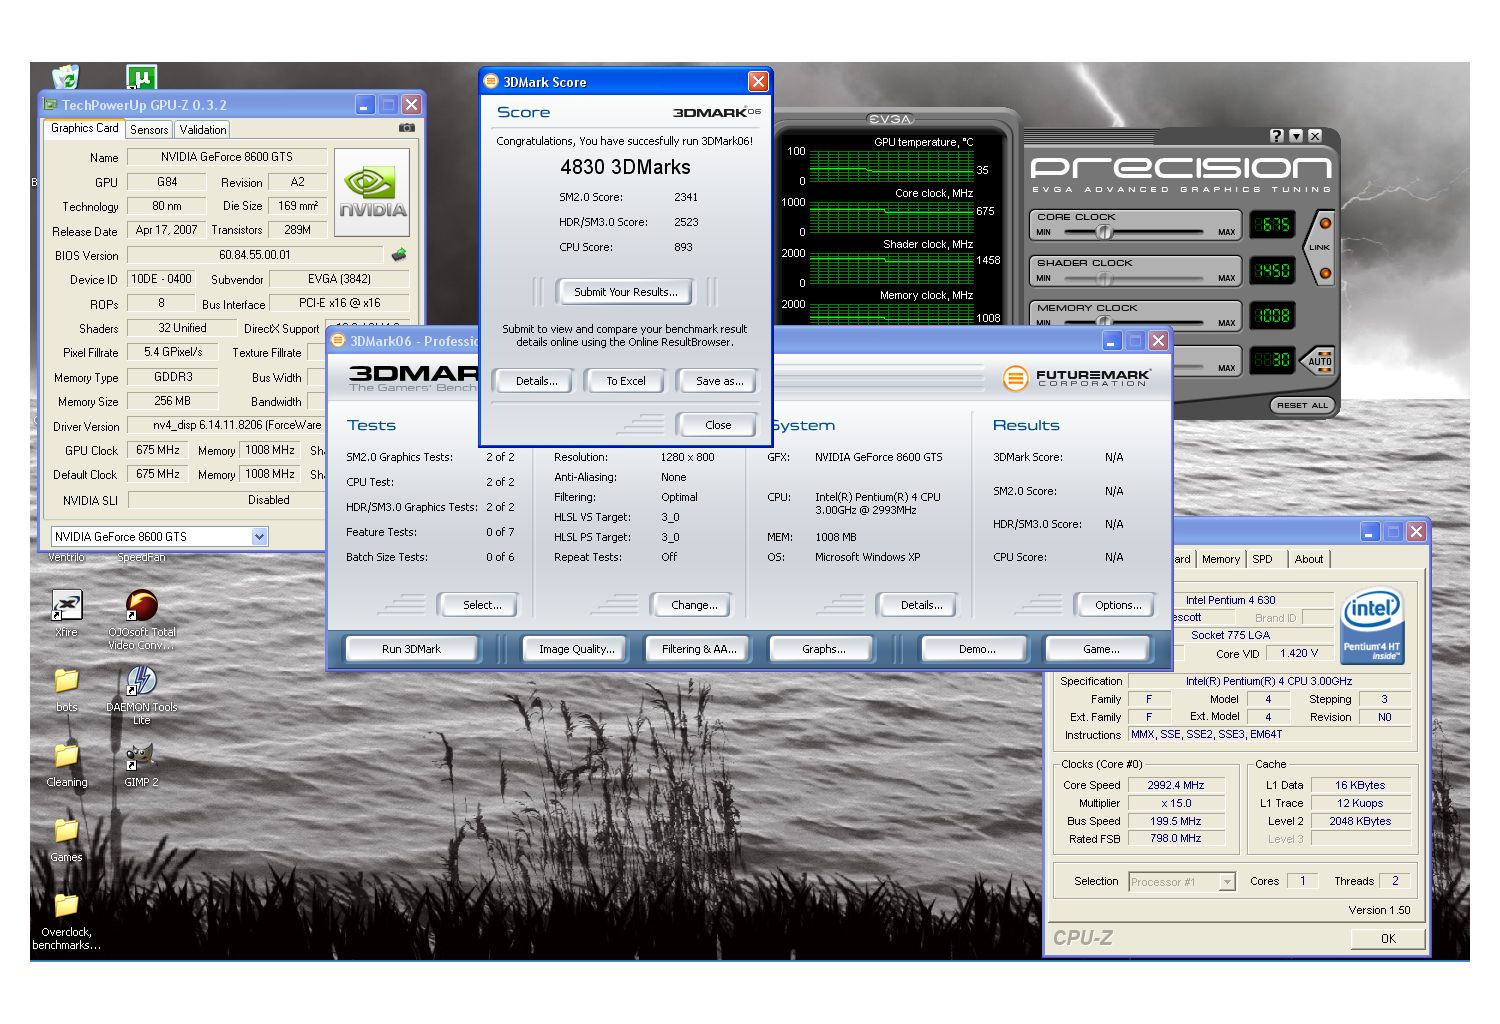Viewport: 1500px width, 1024px height.
Task: Click Close button in 3DMark Score dialog
Action: pyautogui.click(x=718, y=425)
